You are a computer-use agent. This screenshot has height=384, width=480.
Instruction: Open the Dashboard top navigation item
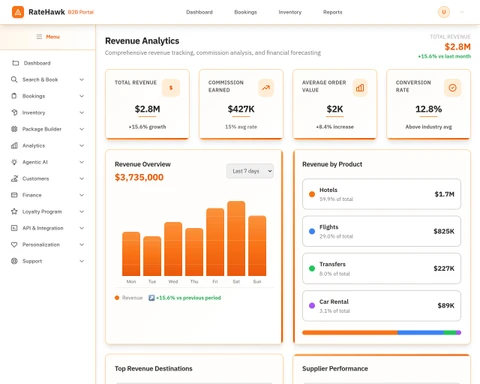tap(199, 12)
